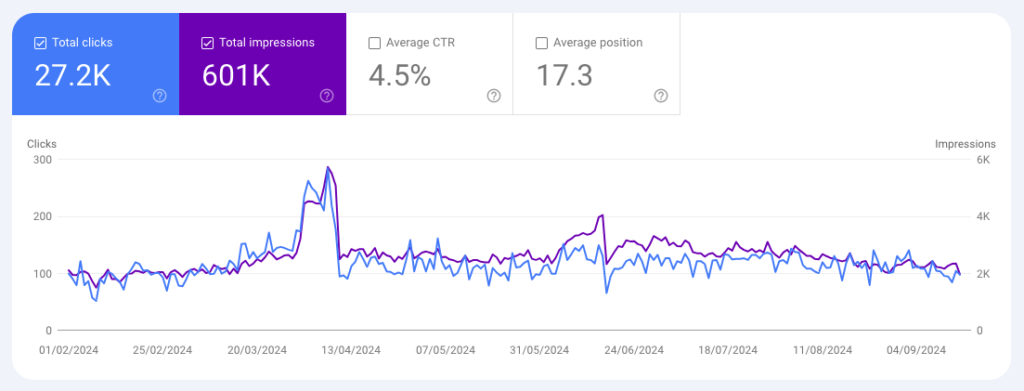1024x391 pixels.
Task: Click the 601K impressions value
Action: [236, 76]
